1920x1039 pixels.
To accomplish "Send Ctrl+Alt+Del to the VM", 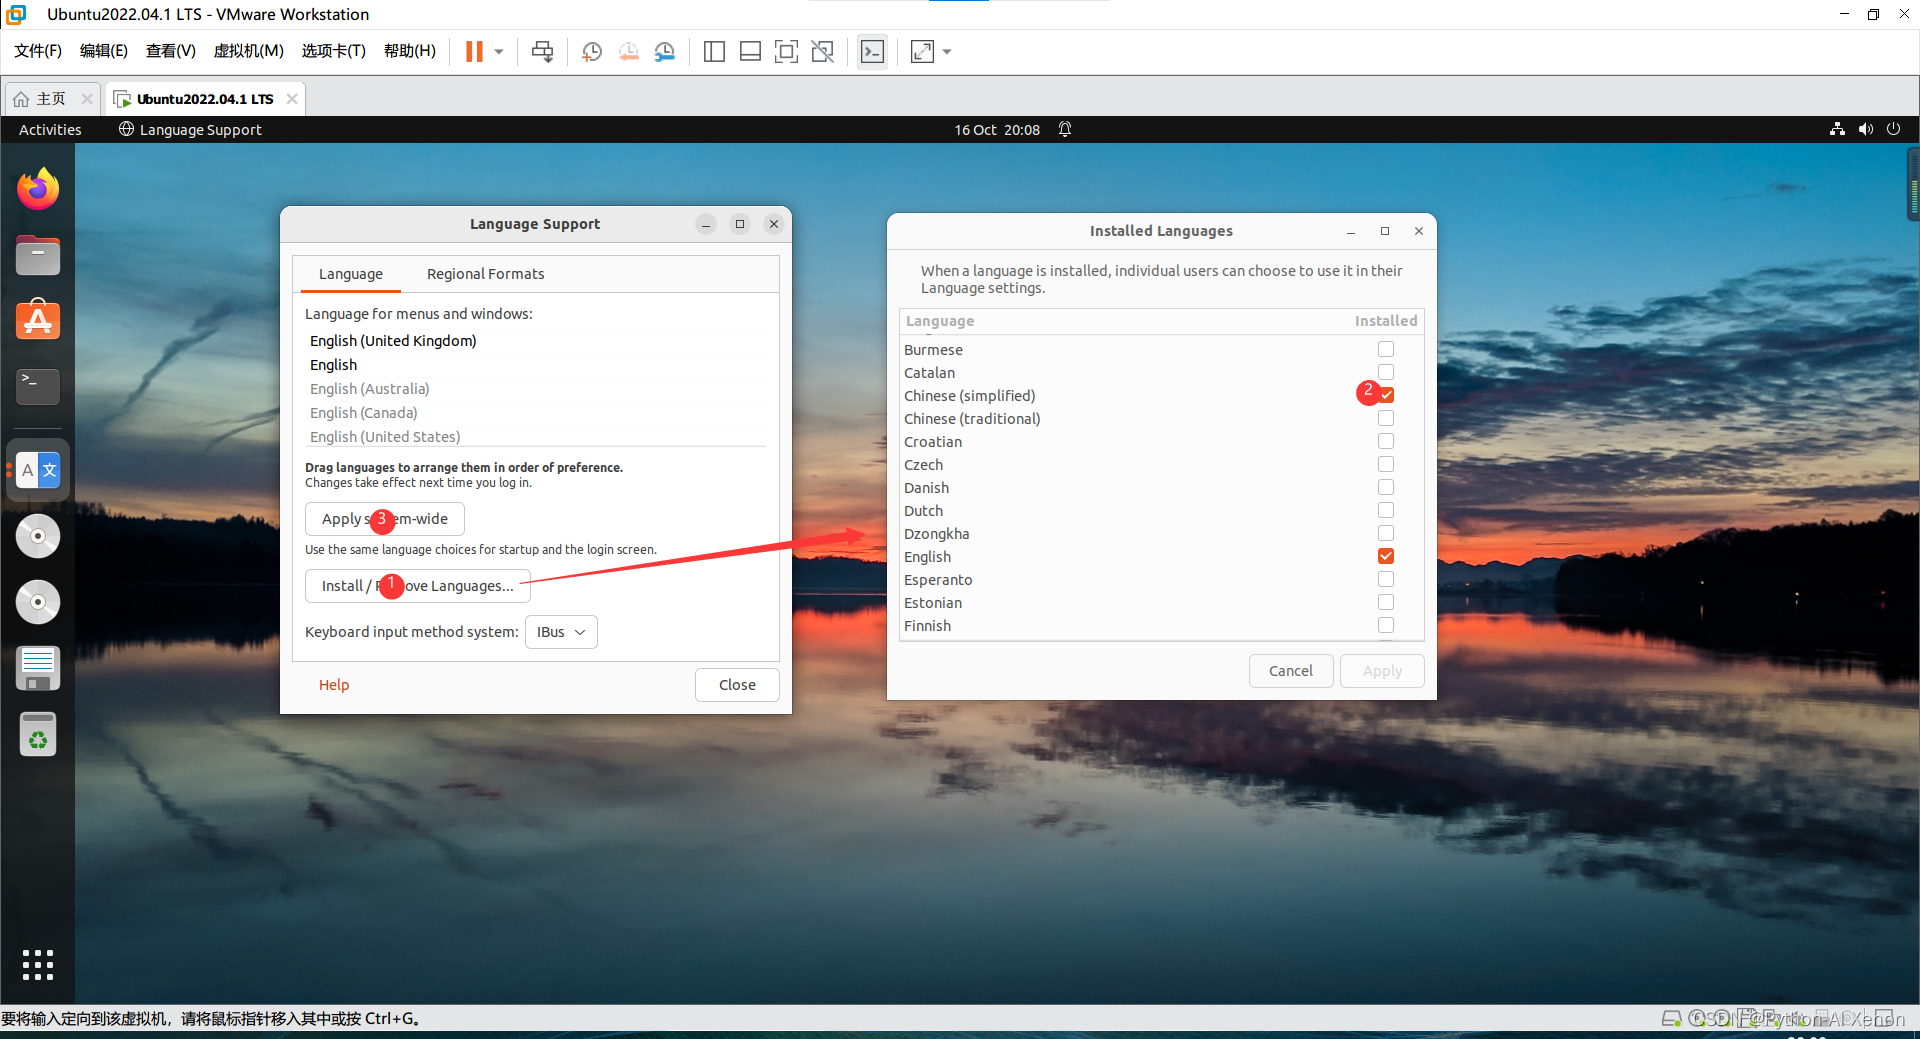I will (x=543, y=52).
